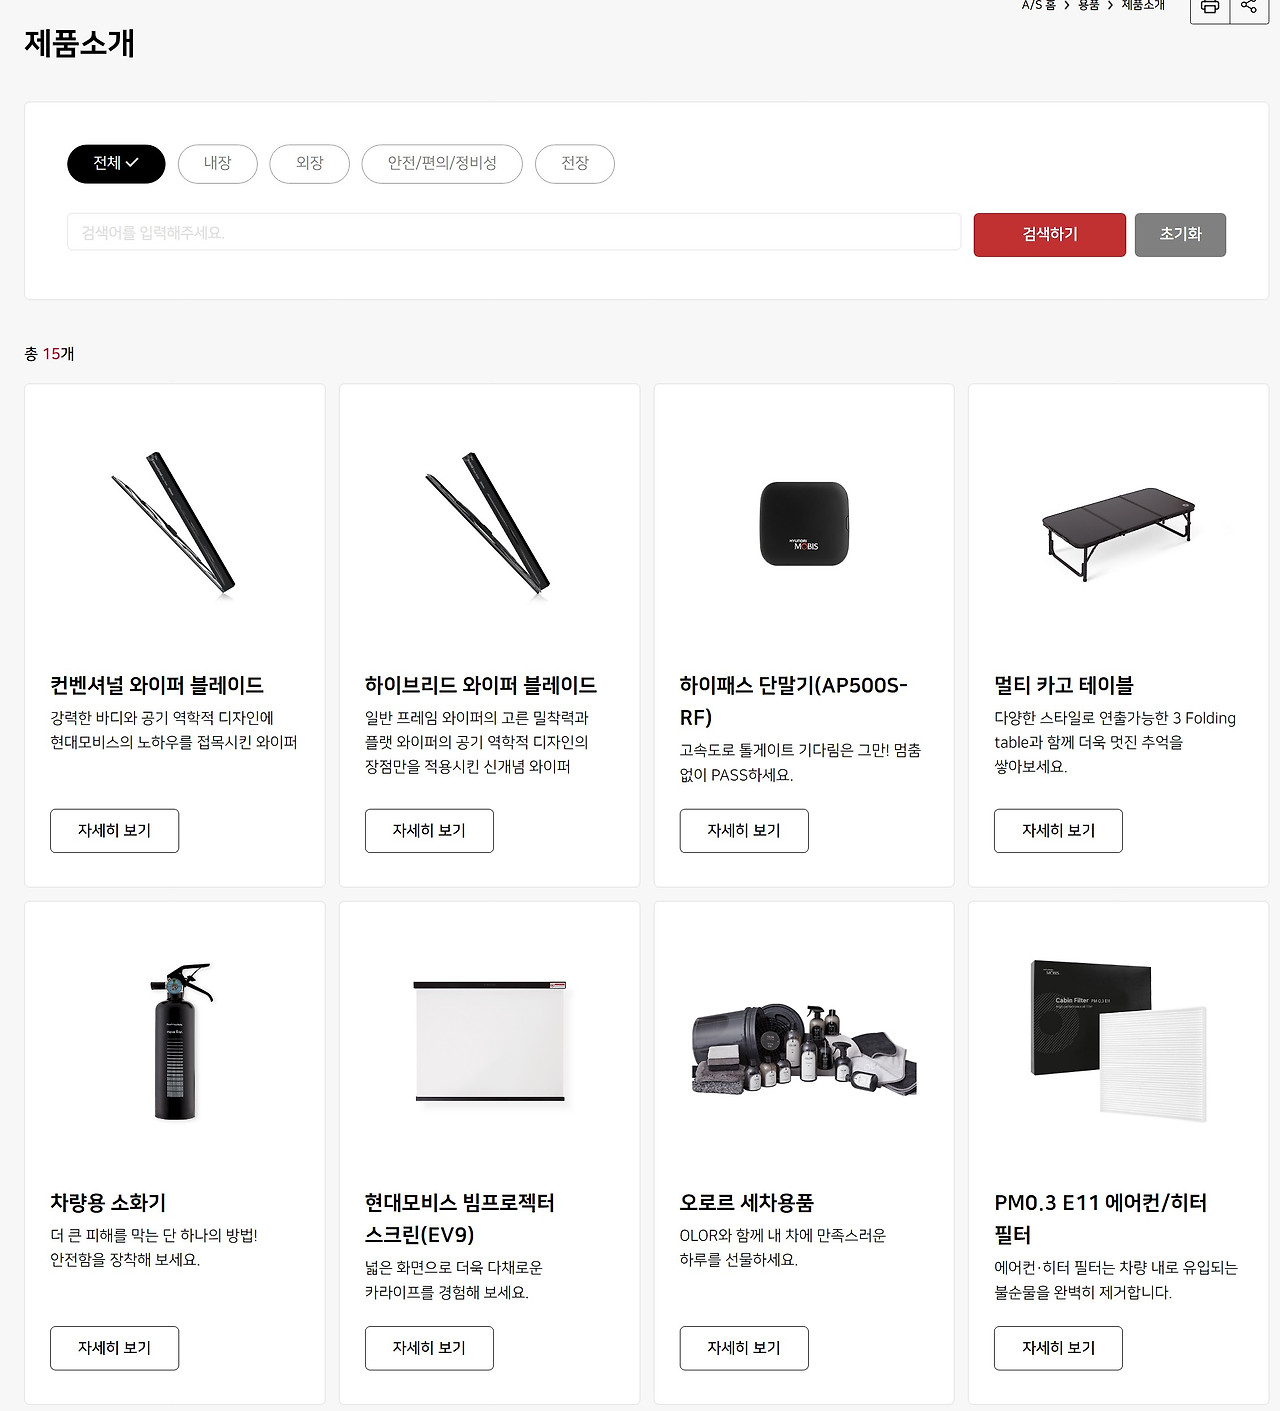Screen dimensions: 1280x1411
Task: Select the 외장 category filter
Action: (310, 164)
